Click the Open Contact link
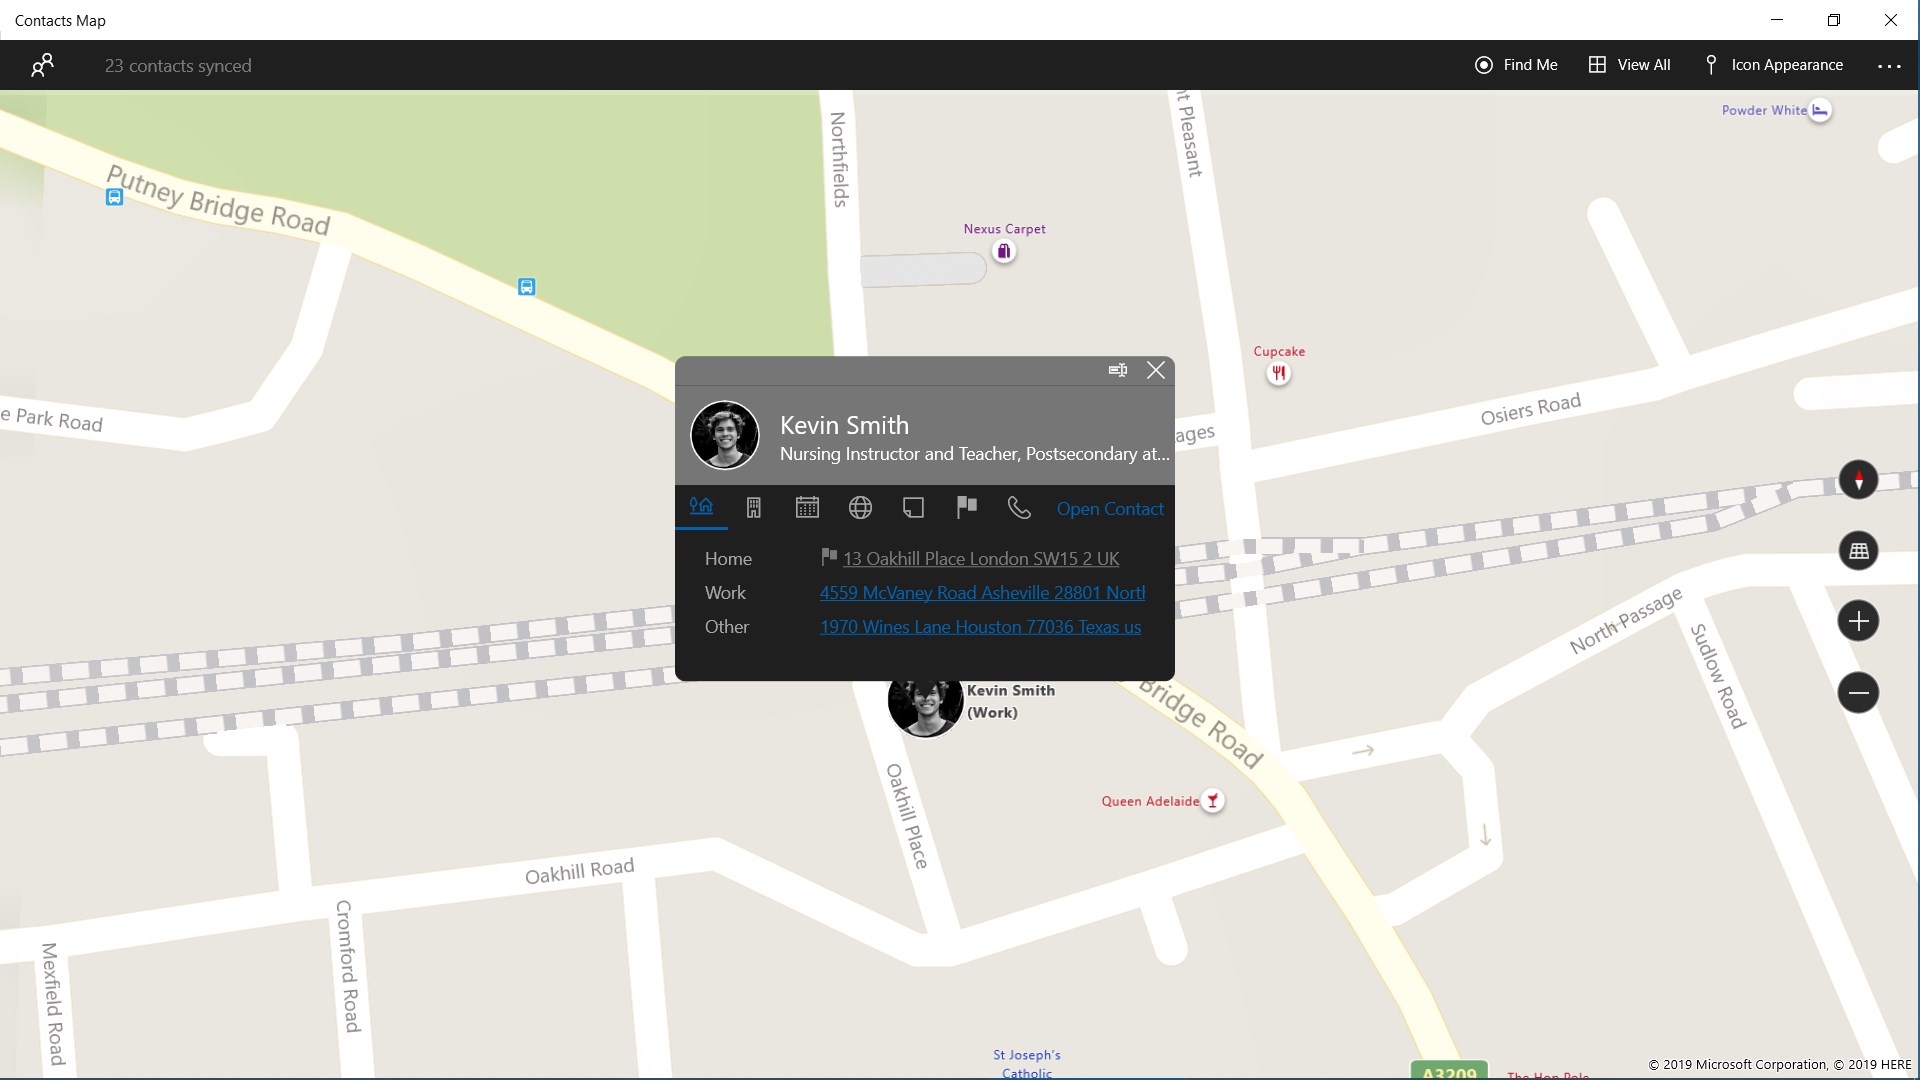Image resolution: width=1920 pixels, height=1080 pixels. [1110, 509]
